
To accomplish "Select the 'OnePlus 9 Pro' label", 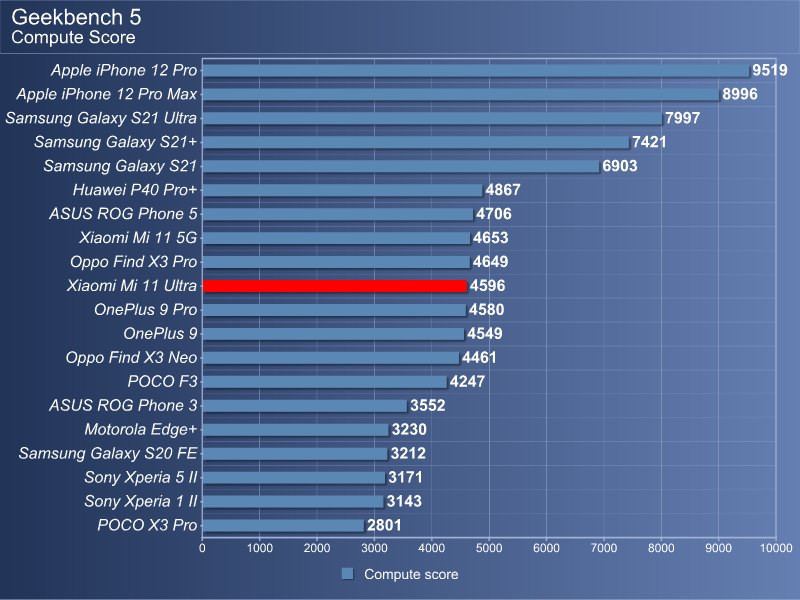I will coord(145,310).
